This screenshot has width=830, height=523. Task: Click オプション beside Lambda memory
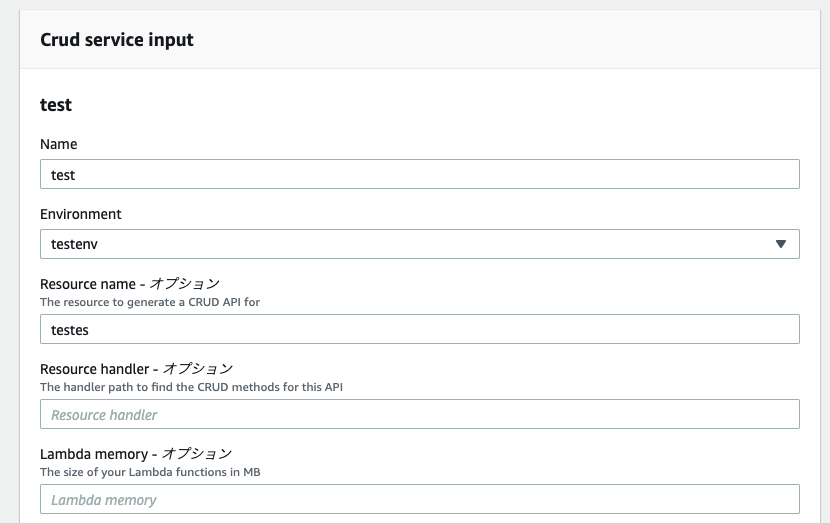tap(197, 454)
